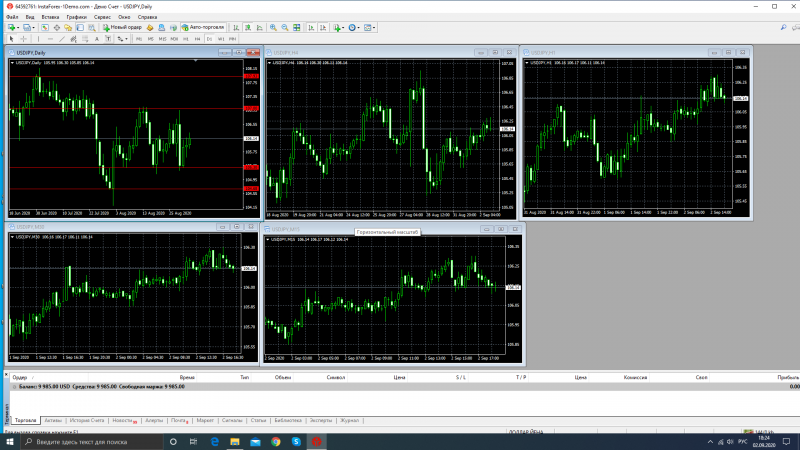The width and height of the screenshot is (800, 450).
Task: Switch timeframe to M30
Action: tap(174, 39)
